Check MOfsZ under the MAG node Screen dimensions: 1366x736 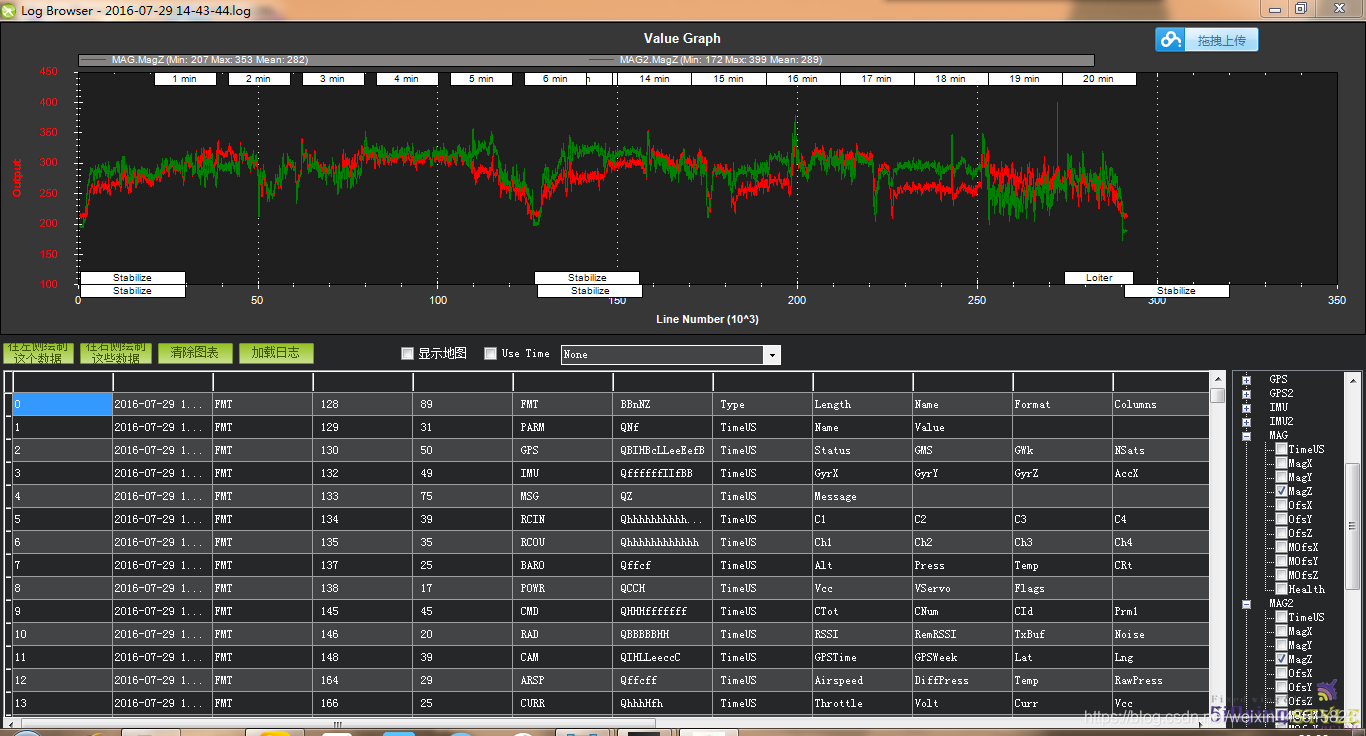click(1282, 576)
